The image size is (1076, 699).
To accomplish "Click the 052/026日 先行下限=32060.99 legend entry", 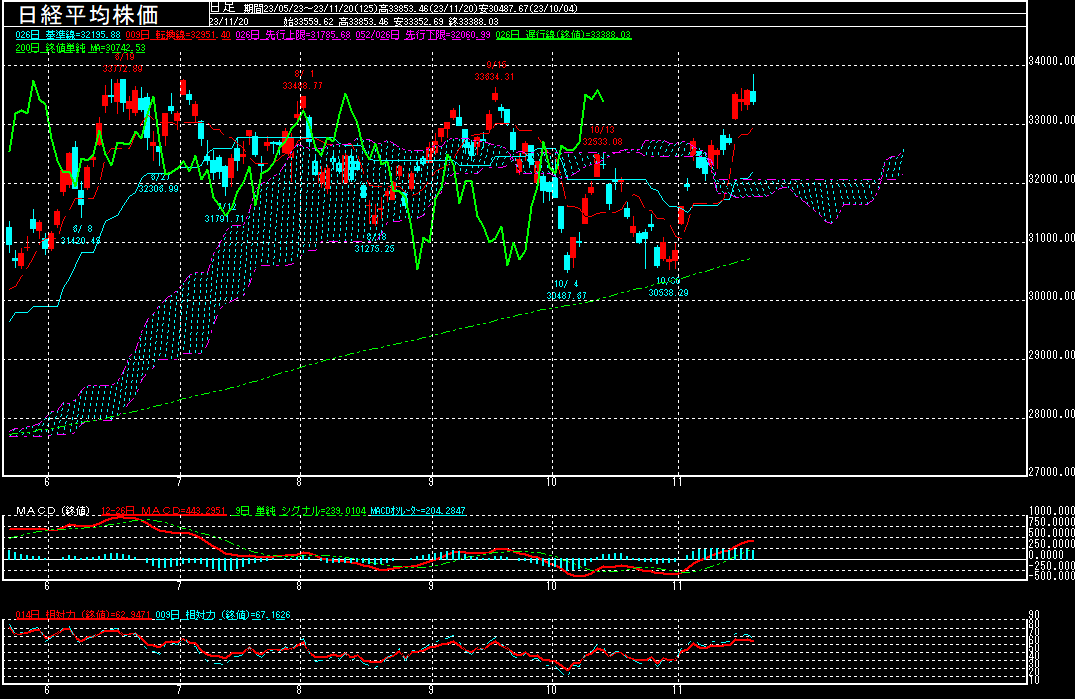I will pos(423,34).
